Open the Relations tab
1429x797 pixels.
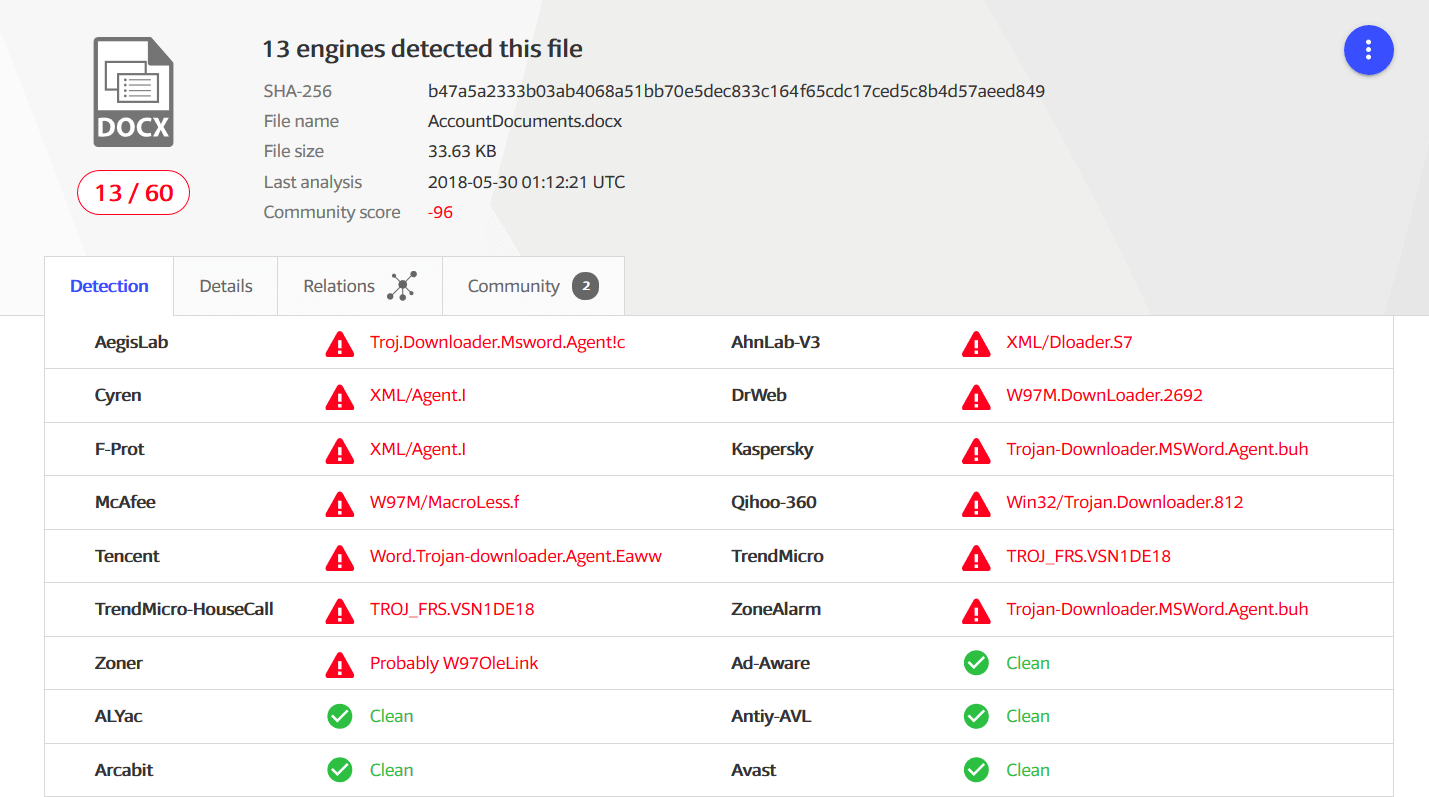tap(360, 286)
